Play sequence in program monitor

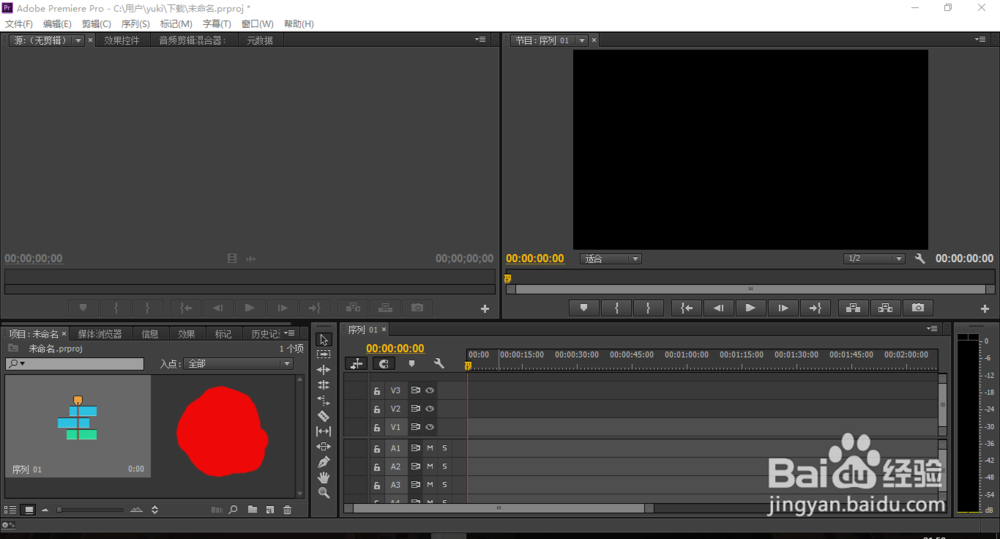click(x=750, y=308)
